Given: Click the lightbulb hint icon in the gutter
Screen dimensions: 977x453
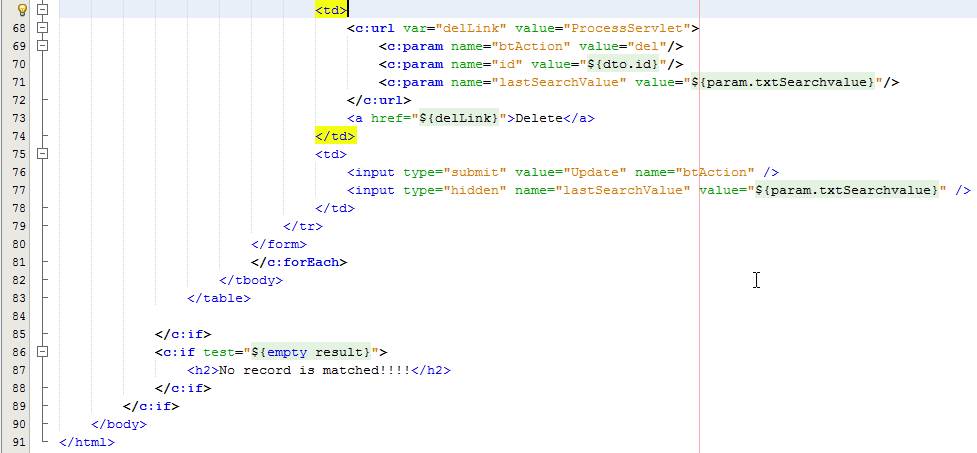Looking at the screenshot, I should point(22,9).
